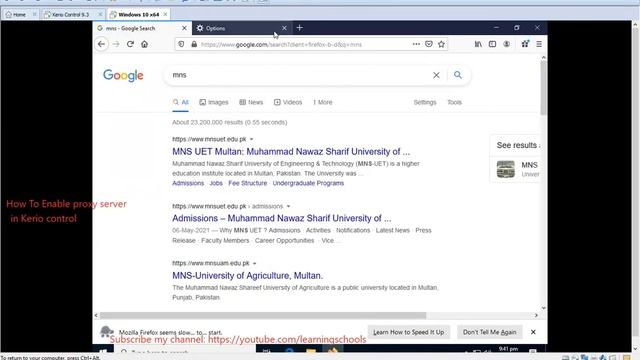The height and width of the screenshot is (360, 640).
Task: Expand dropdown beside mnsuam.edu.pk result
Action: point(254,263)
